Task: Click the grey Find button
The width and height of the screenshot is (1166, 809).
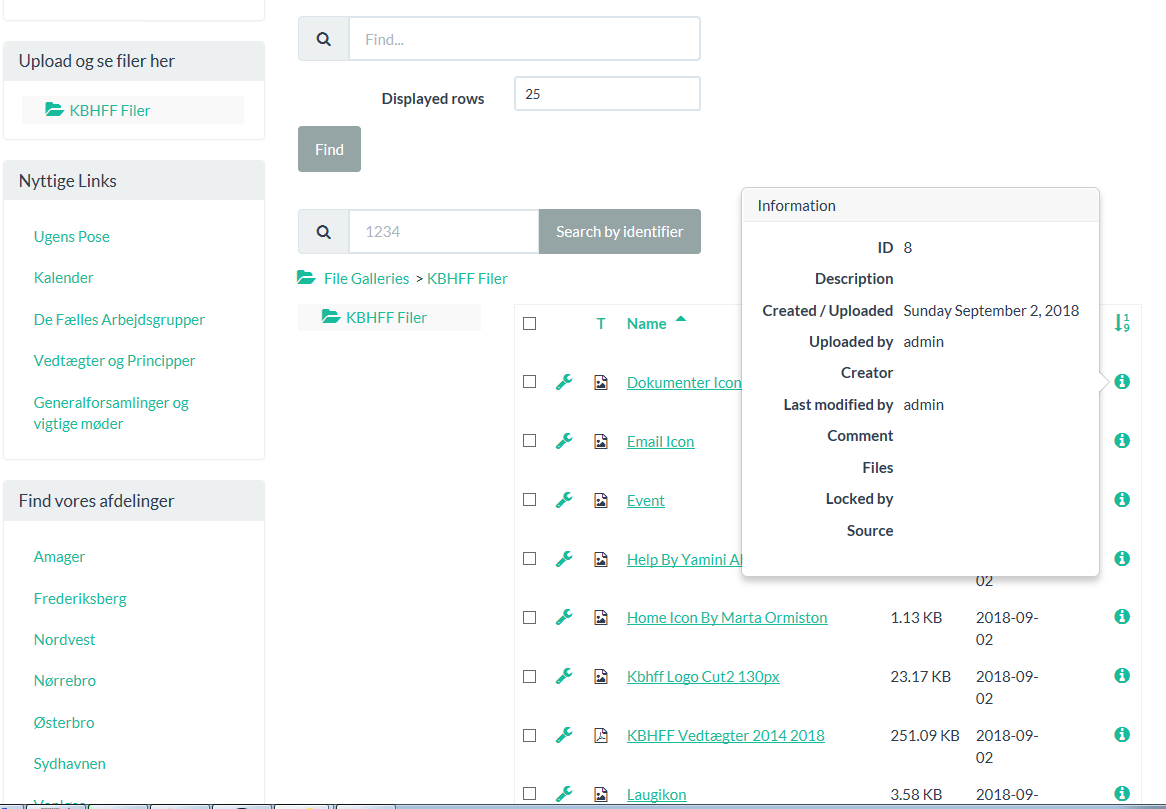Action: pos(329,149)
